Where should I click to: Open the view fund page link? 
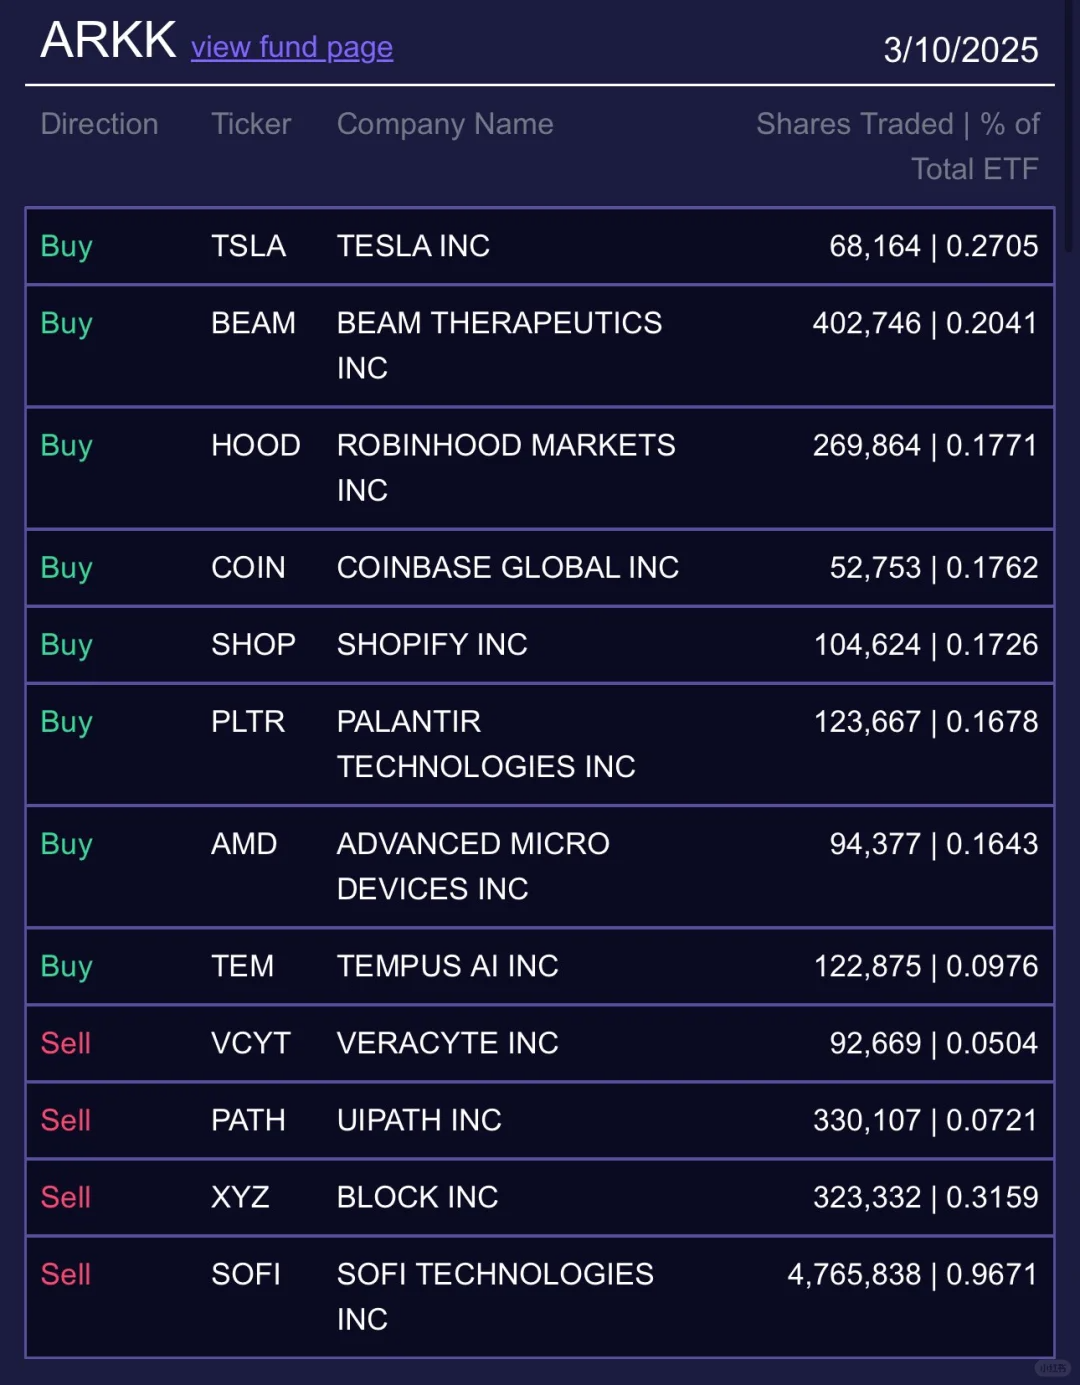click(292, 47)
